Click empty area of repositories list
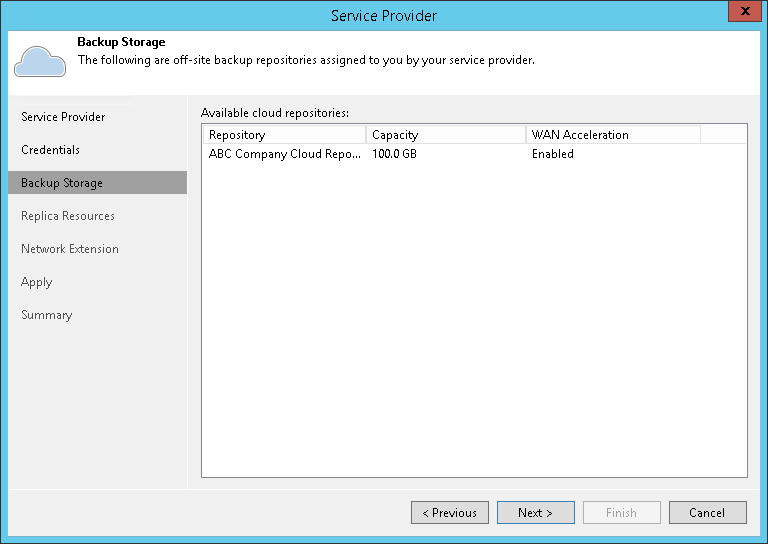768x544 pixels. coord(474,318)
